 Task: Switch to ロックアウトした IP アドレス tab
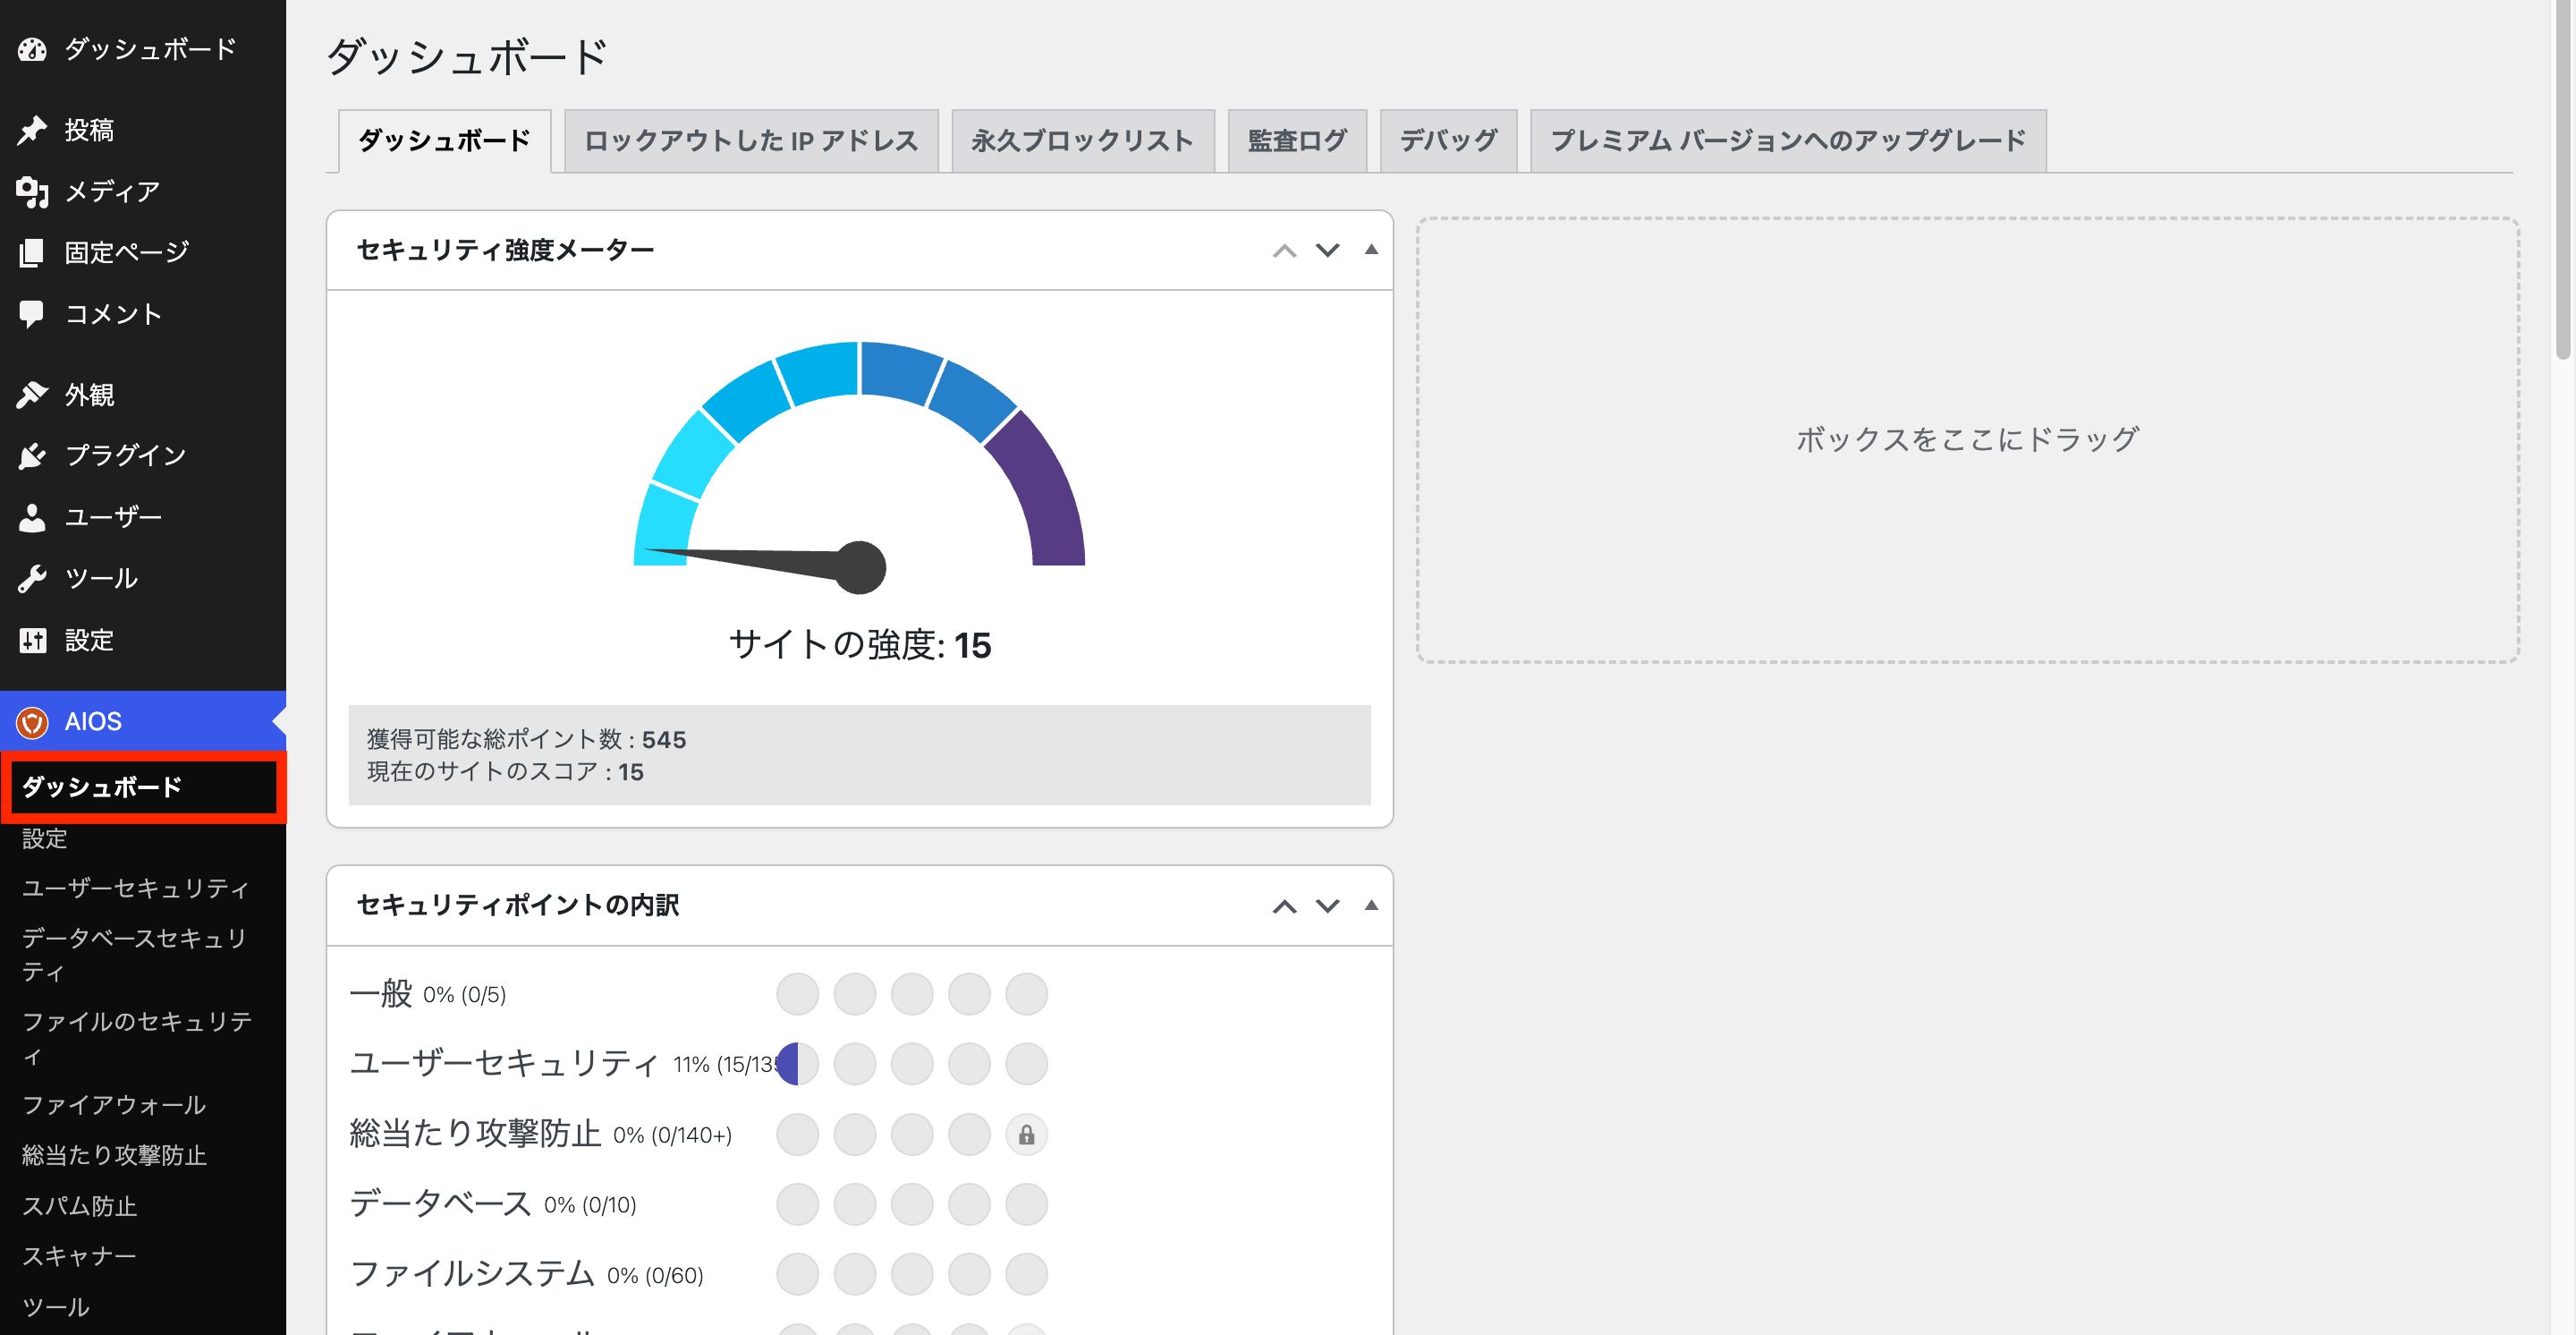coord(751,141)
